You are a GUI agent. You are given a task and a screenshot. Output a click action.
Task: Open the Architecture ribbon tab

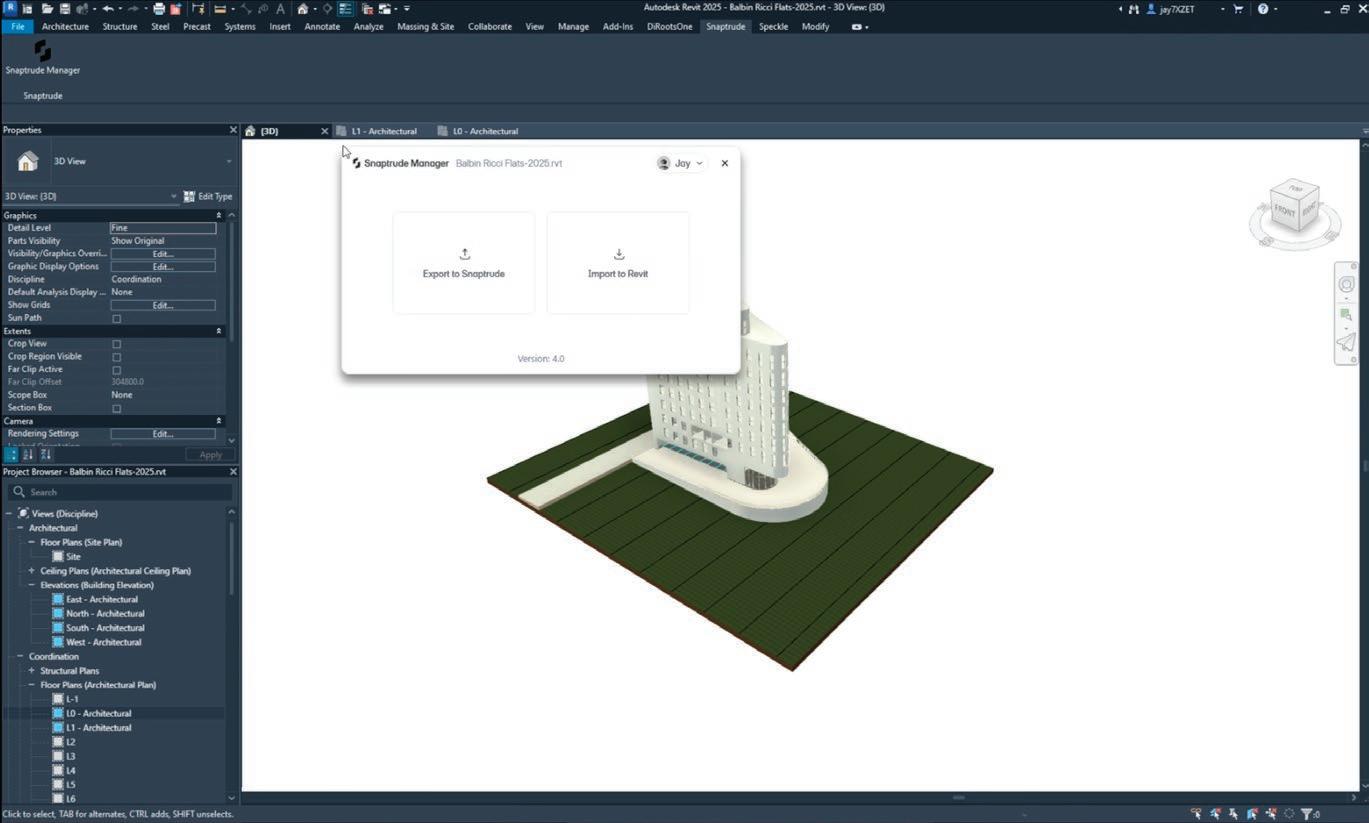65,27
